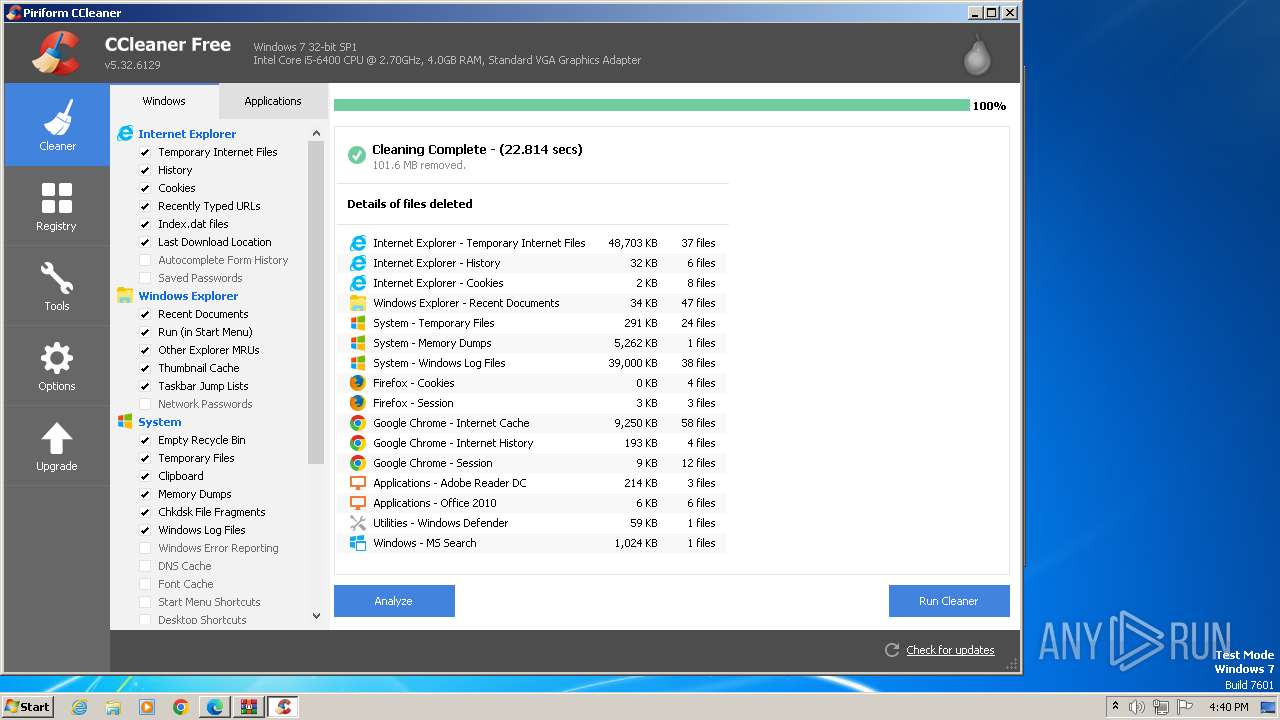Screen dimensions: 1280x720
Task: Click the System category Windows flag icon
Action: [x=125, y=421]
